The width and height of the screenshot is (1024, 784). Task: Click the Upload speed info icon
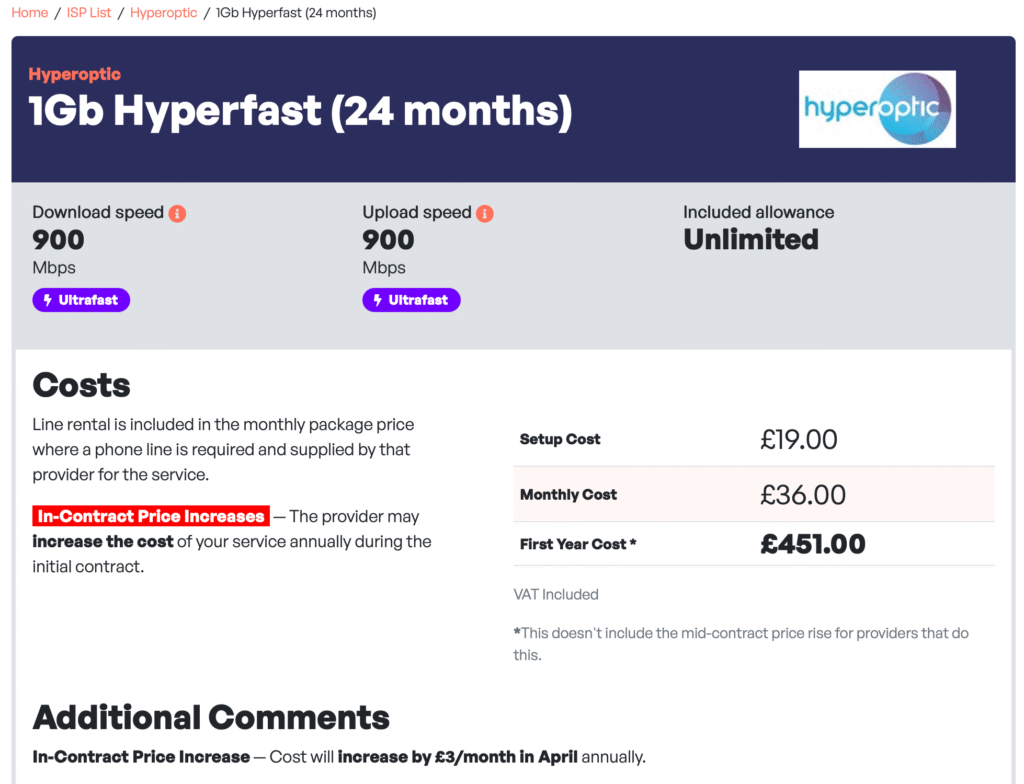pos(485,213)
